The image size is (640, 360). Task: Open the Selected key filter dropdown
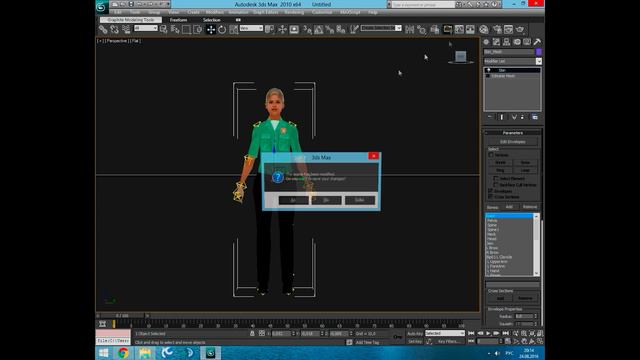click(x=444, y=333)
